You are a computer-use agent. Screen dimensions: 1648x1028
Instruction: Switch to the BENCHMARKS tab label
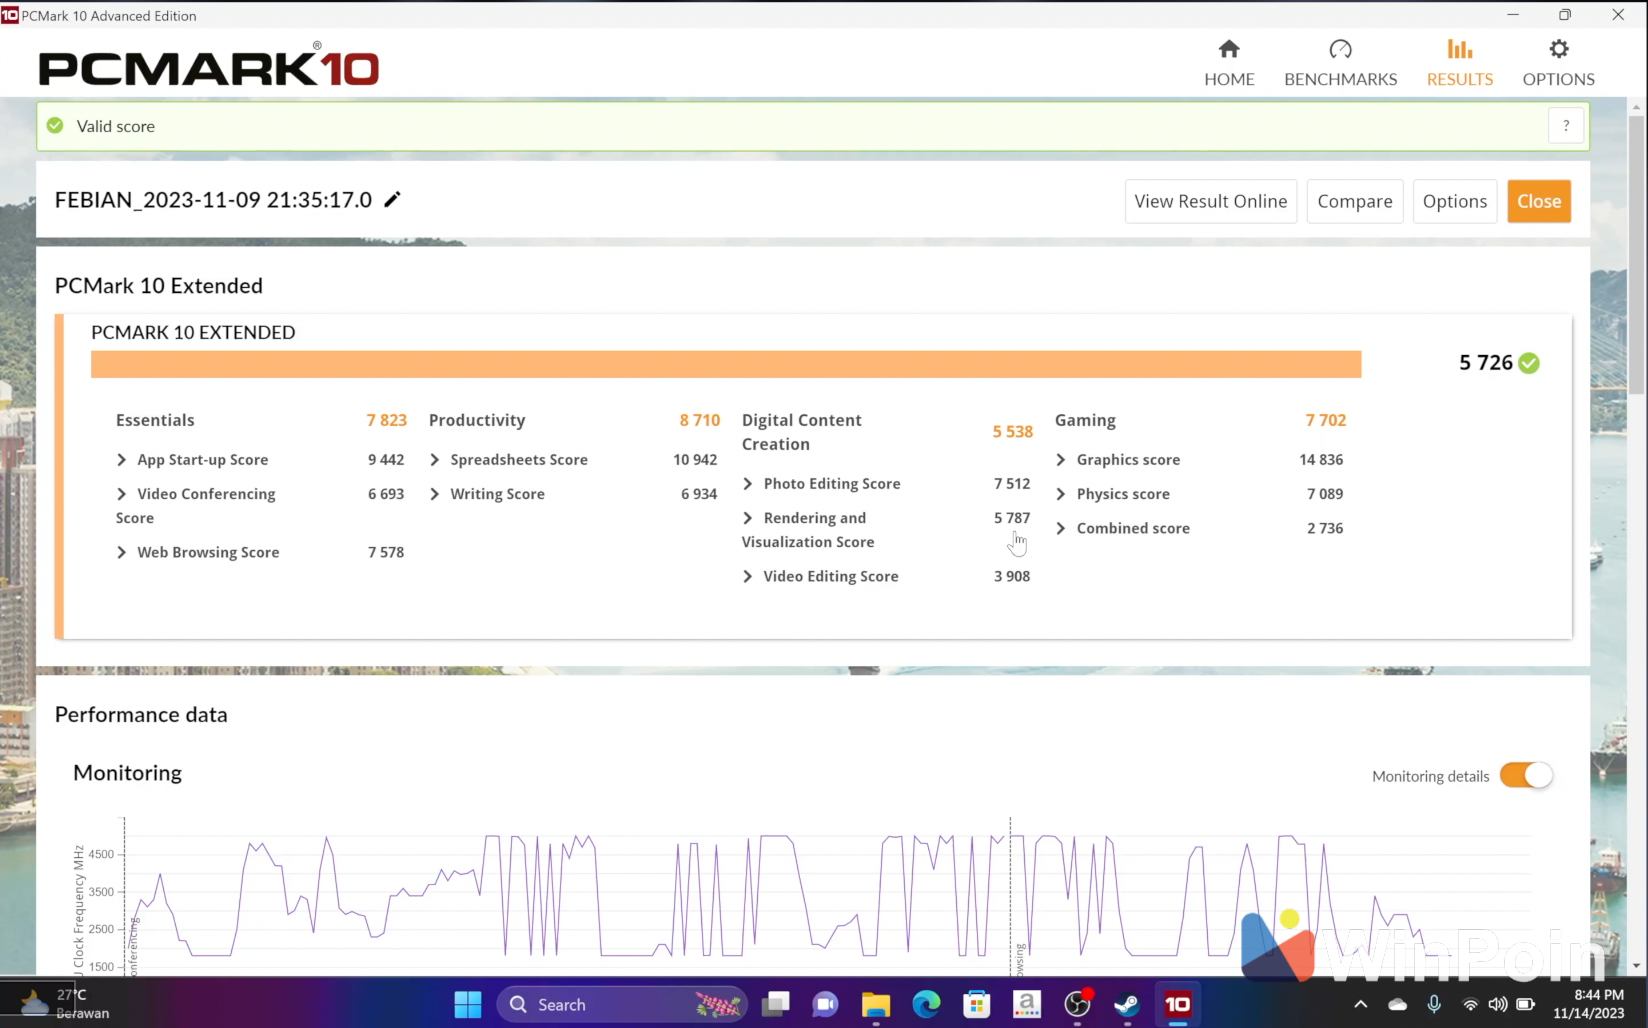pos(1340,79)
